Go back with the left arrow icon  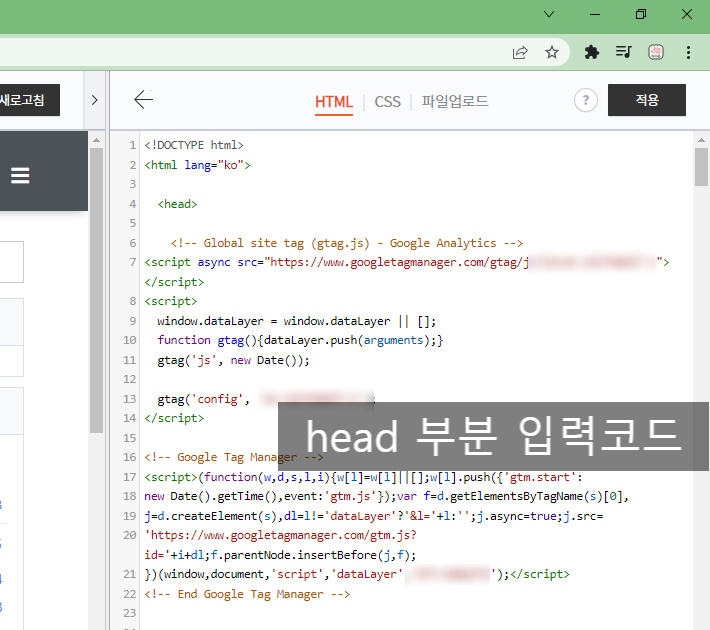144,100
